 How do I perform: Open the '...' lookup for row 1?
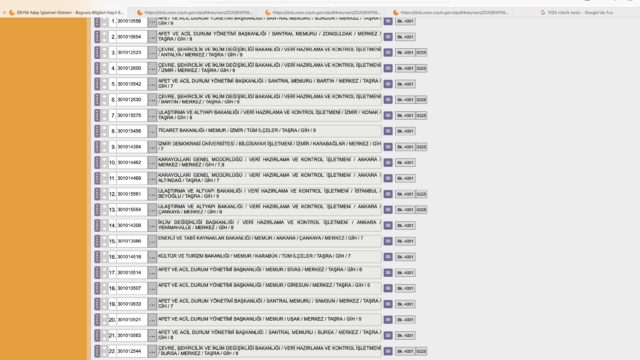[152, 21]
